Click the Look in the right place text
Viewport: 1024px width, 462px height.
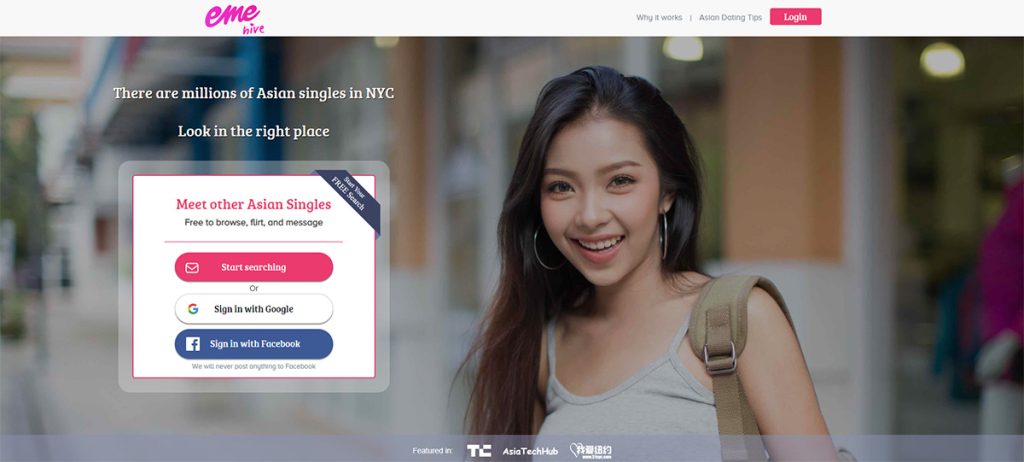click(253, 131)
